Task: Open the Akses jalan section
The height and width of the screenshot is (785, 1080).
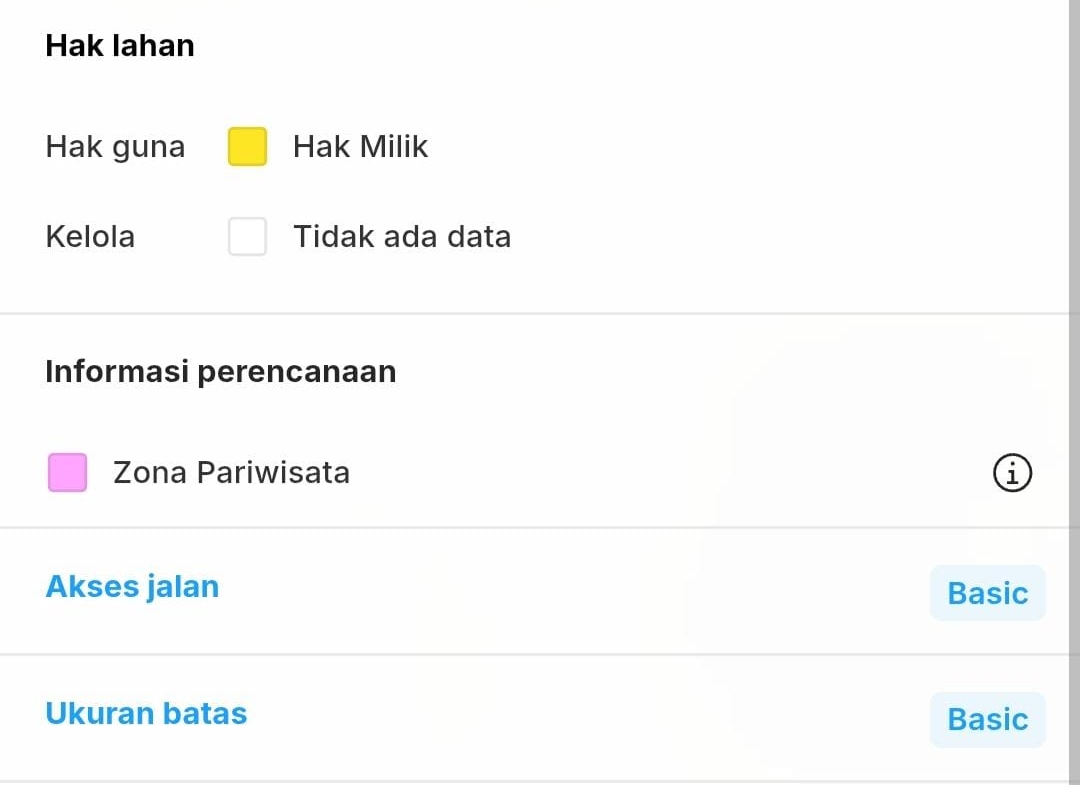Action: click(132, 586)
